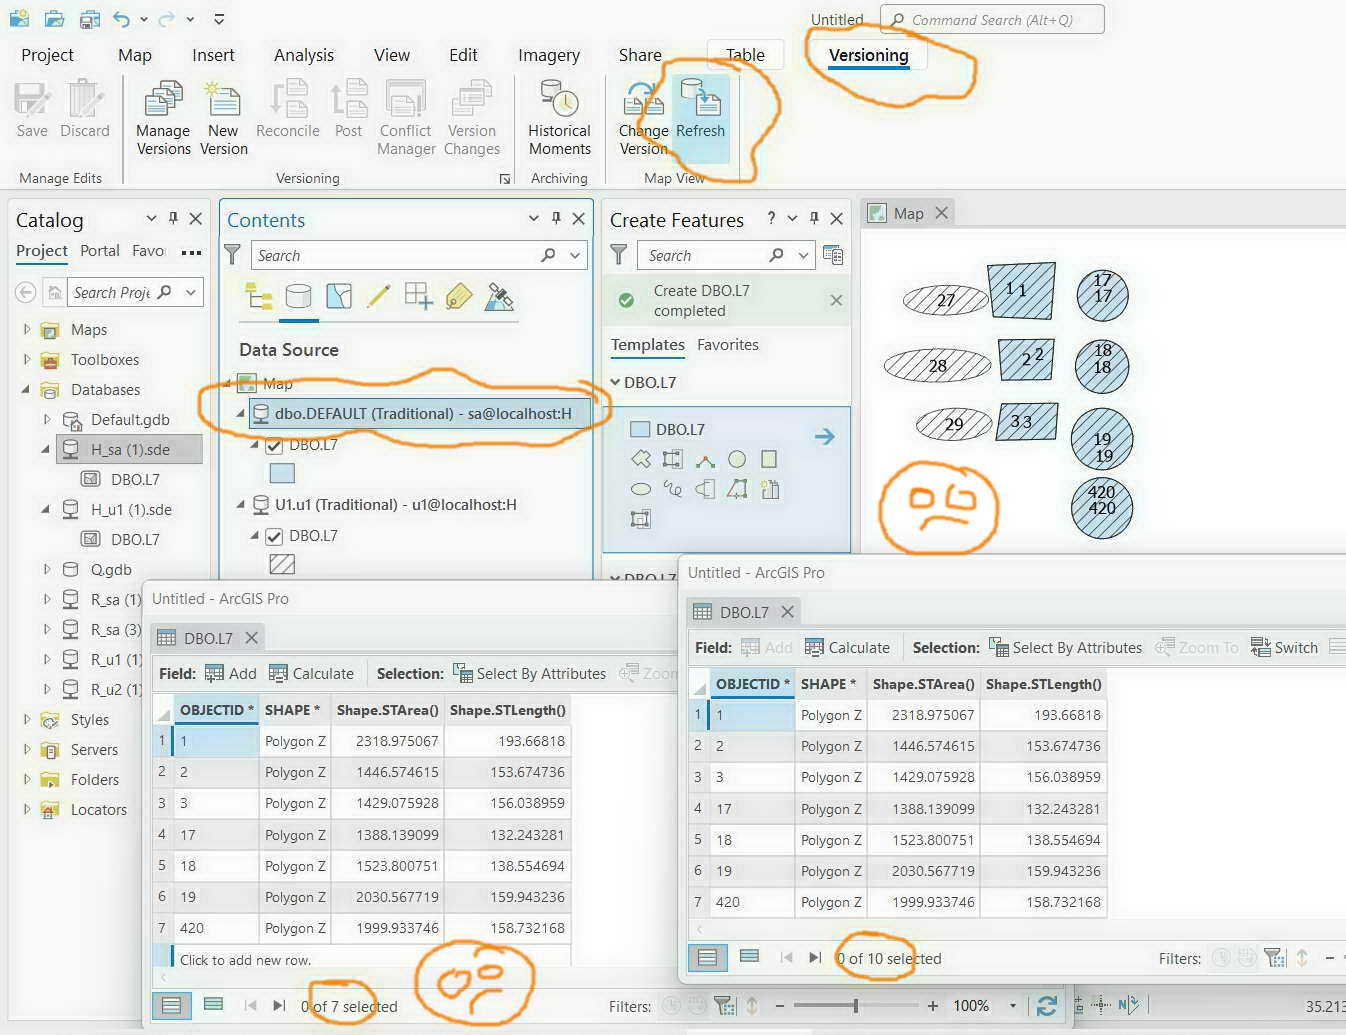Choose the Freehand construction tool
Viewport: 1346px width, 1035px height.
click(x=673, y=489)
